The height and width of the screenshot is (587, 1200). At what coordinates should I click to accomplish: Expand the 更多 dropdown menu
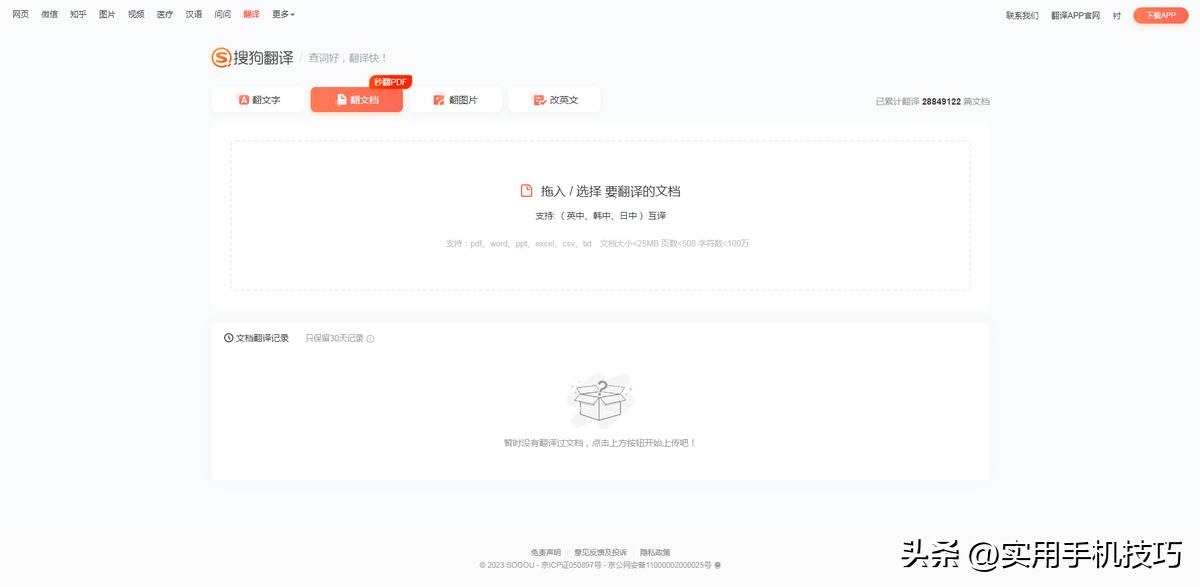pos(283,14)
